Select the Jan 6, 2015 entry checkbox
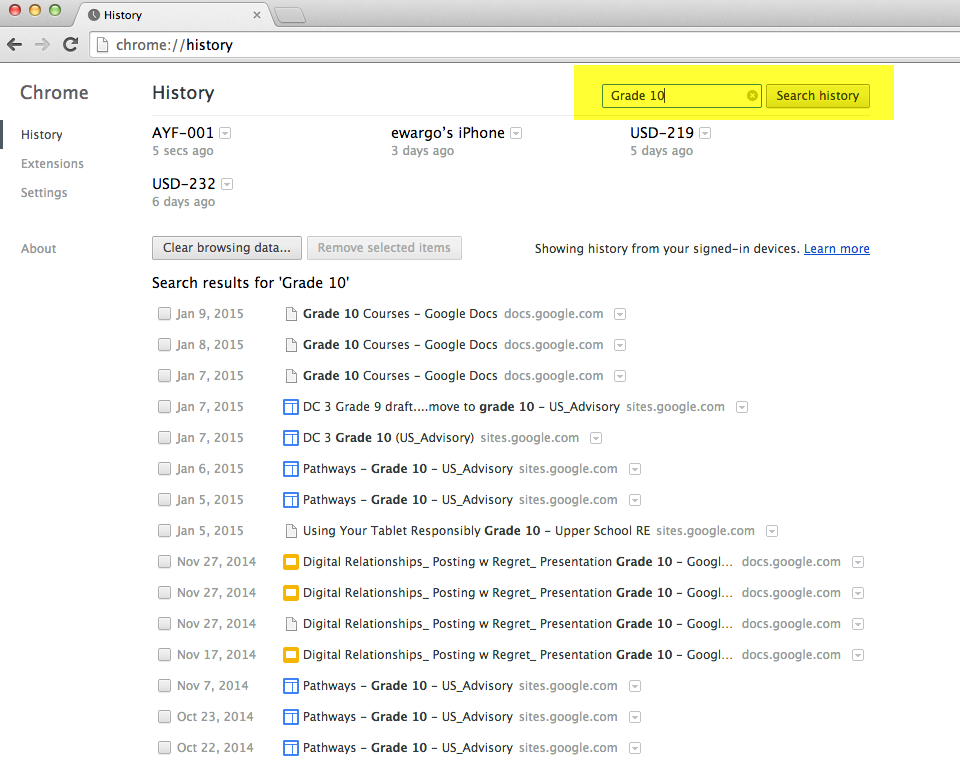Viewport: 960px width, 776px height. click(x=164, y=469)
